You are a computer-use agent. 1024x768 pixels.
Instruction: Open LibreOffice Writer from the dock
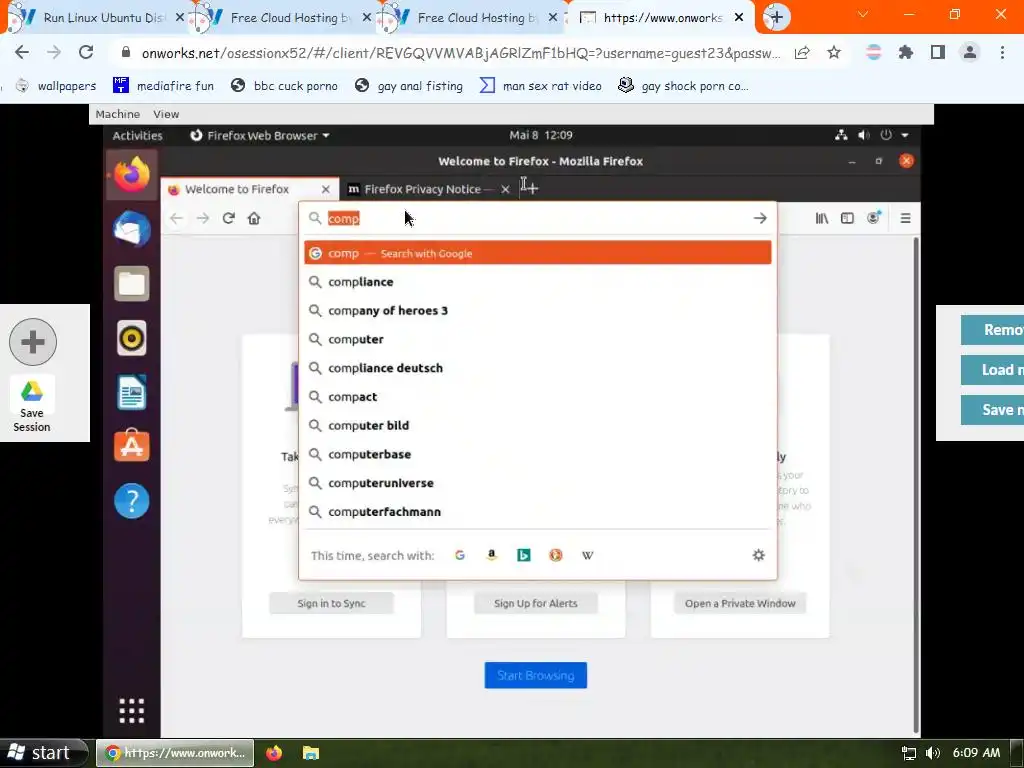131,392
